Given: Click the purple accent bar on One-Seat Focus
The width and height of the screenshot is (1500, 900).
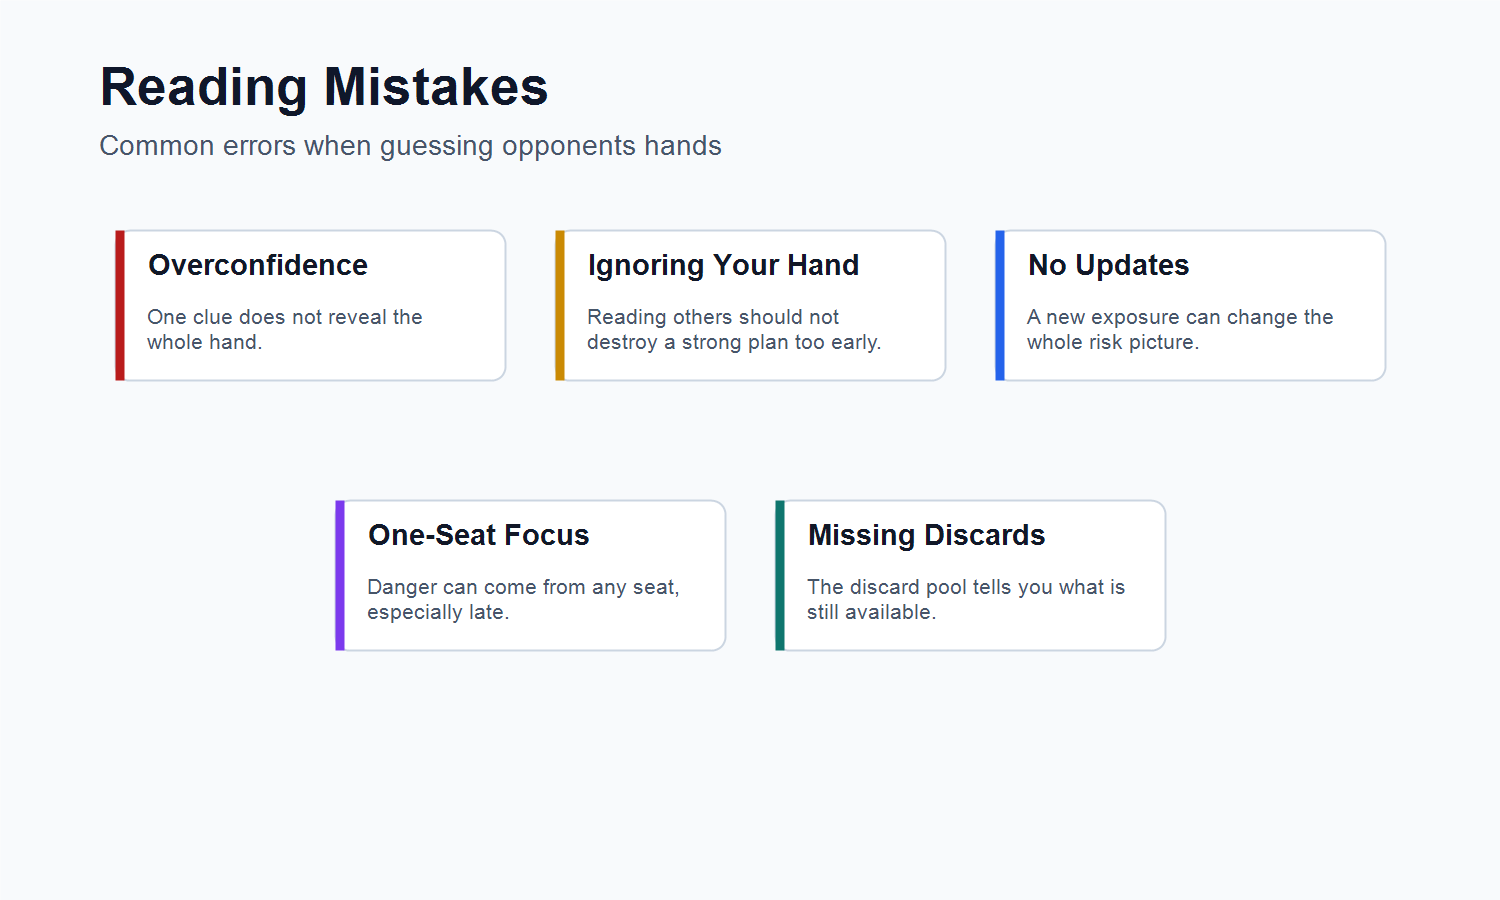Looking at the screenshot, I should click(340, 575).
